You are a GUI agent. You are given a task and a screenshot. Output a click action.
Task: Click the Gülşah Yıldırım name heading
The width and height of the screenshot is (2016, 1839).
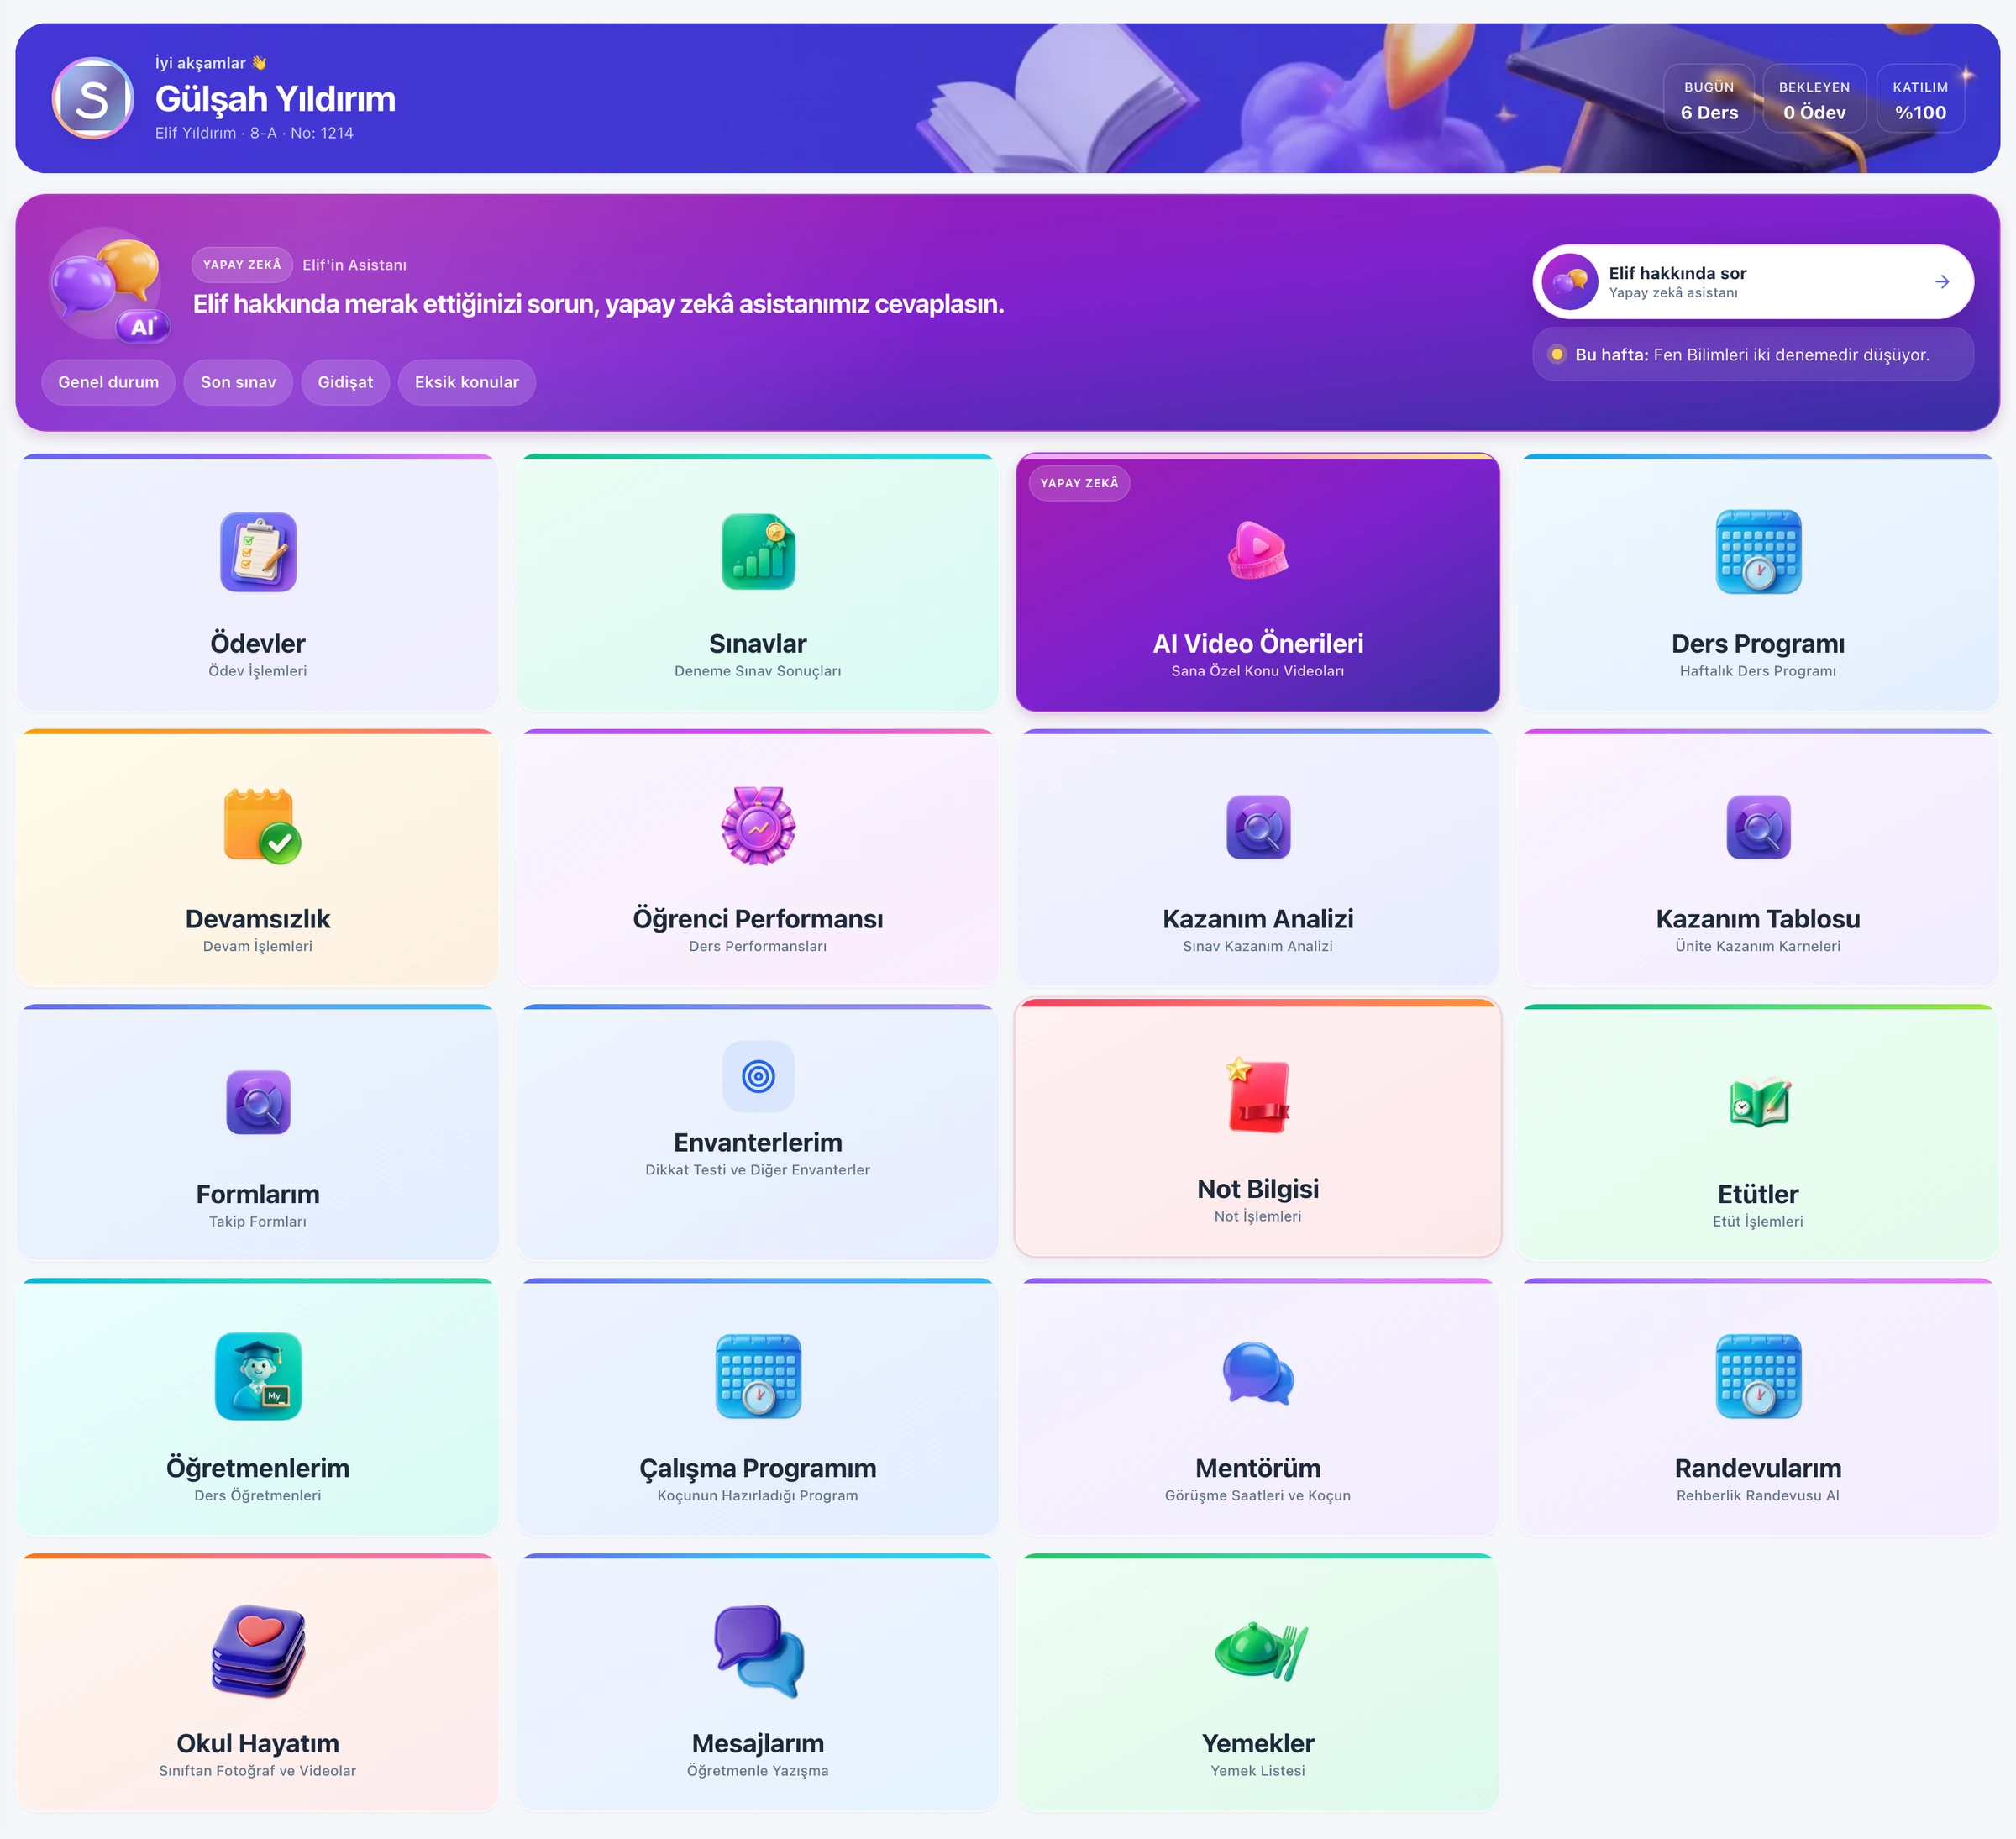tap(275, 99)
